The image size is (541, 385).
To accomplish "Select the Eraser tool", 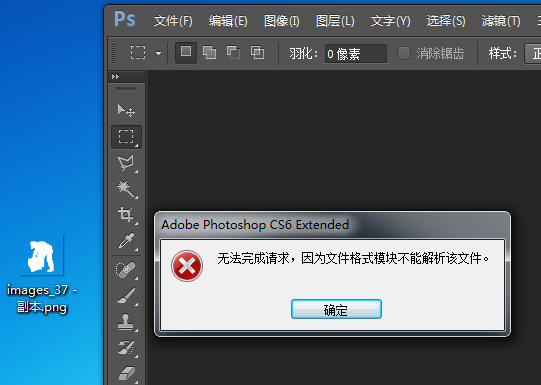I will click(x=126, y=373).
